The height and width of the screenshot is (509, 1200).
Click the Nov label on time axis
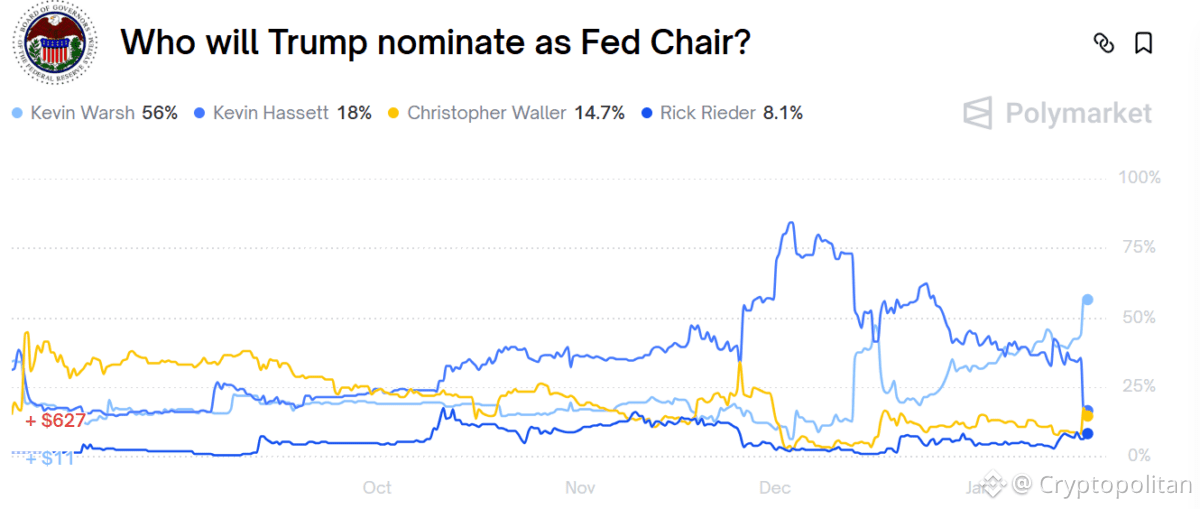(581, 488)
